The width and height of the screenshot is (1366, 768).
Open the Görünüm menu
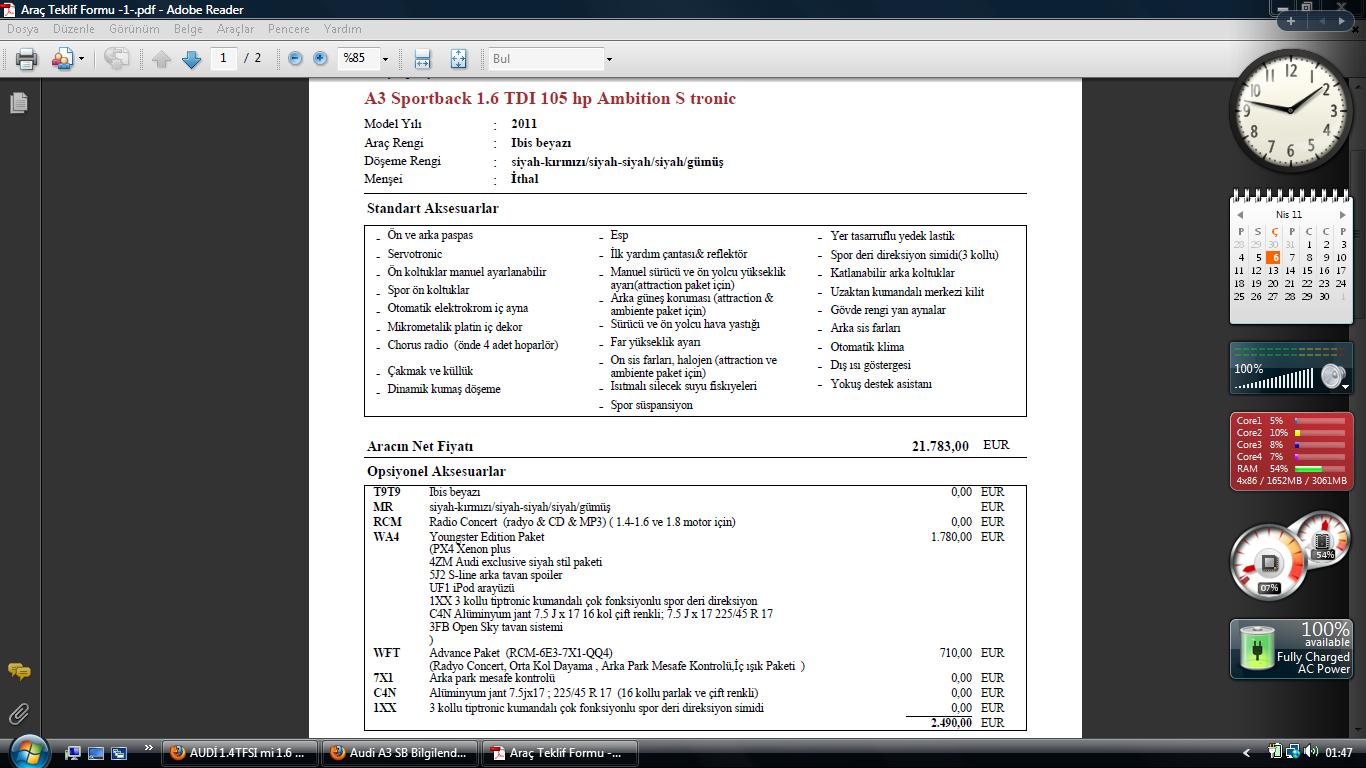pos(134,29)
